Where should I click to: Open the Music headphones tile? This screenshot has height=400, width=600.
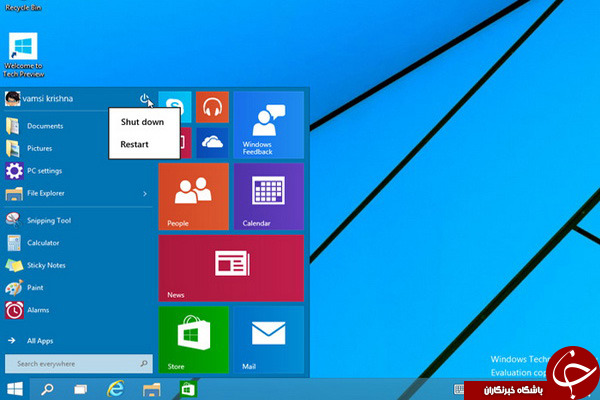(212, 107)
